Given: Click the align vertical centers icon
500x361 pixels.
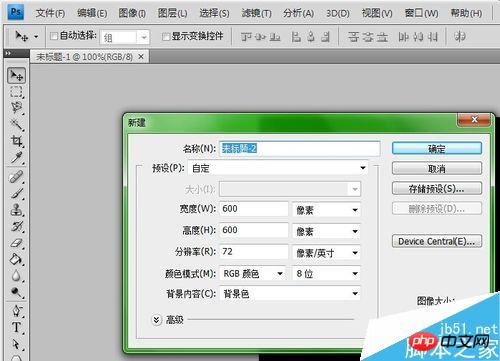Looking at the screenshot, I should tap(260, 37).
